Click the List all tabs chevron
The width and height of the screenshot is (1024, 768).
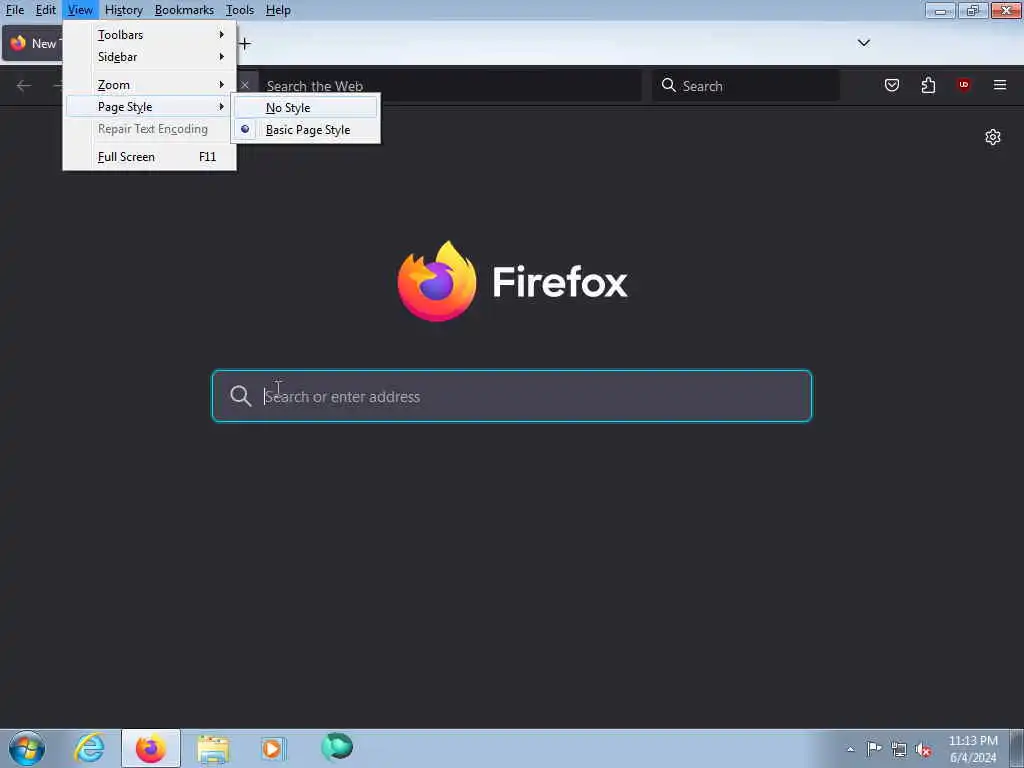click(863, 43)
